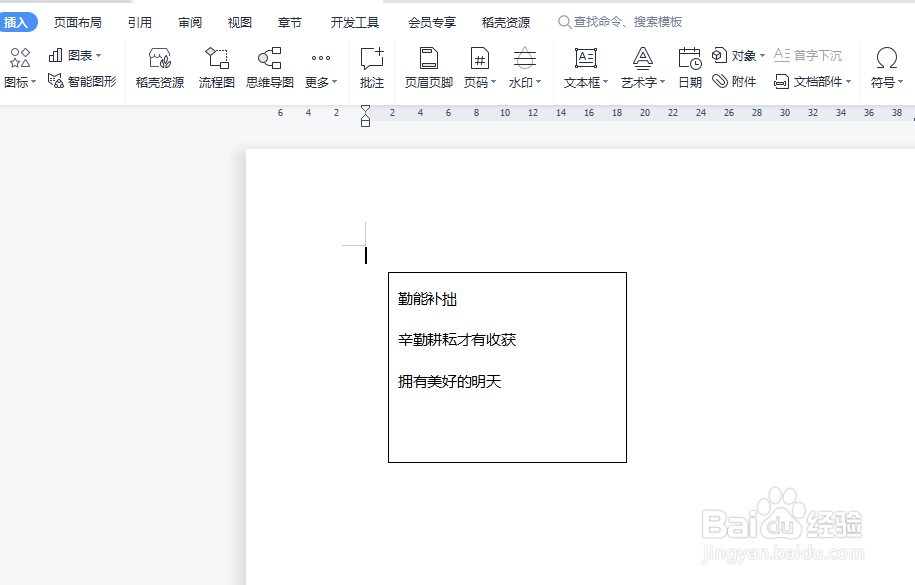Open the 更多 more options
Image resolution: width=915 pixels, height=585 pixels.
320,68
